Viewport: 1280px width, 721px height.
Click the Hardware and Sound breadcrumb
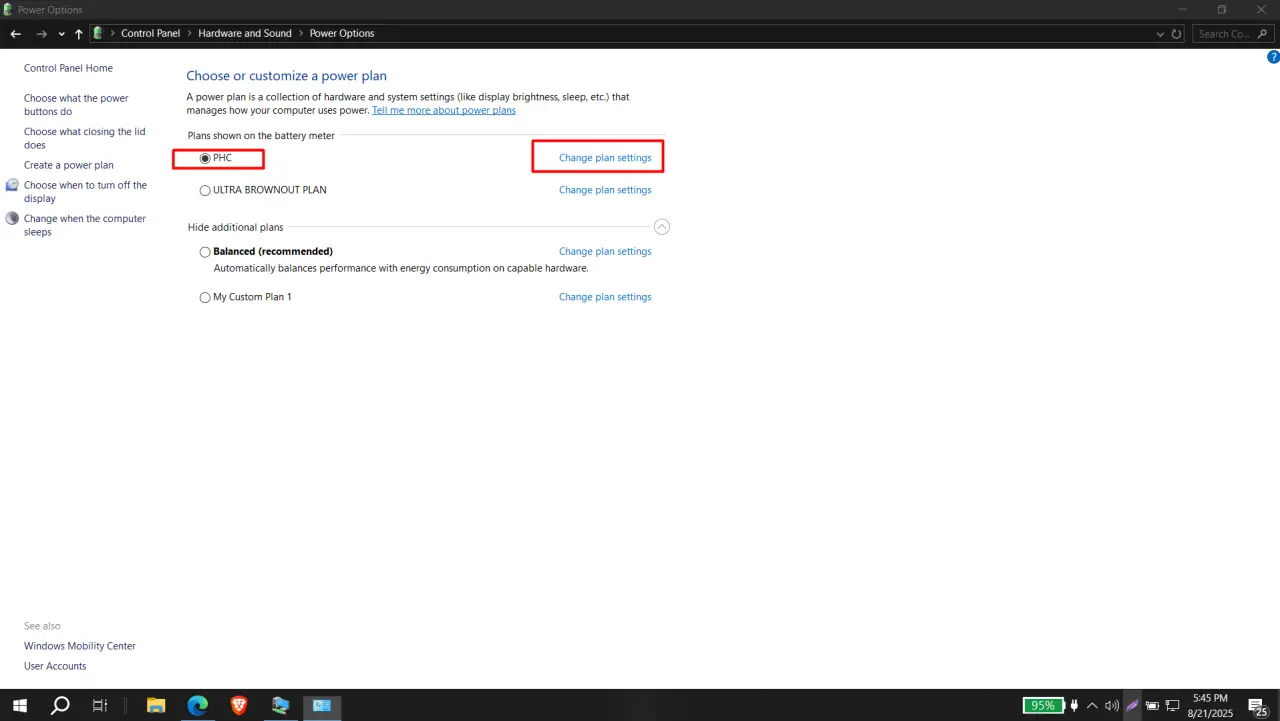click(245, 33)
